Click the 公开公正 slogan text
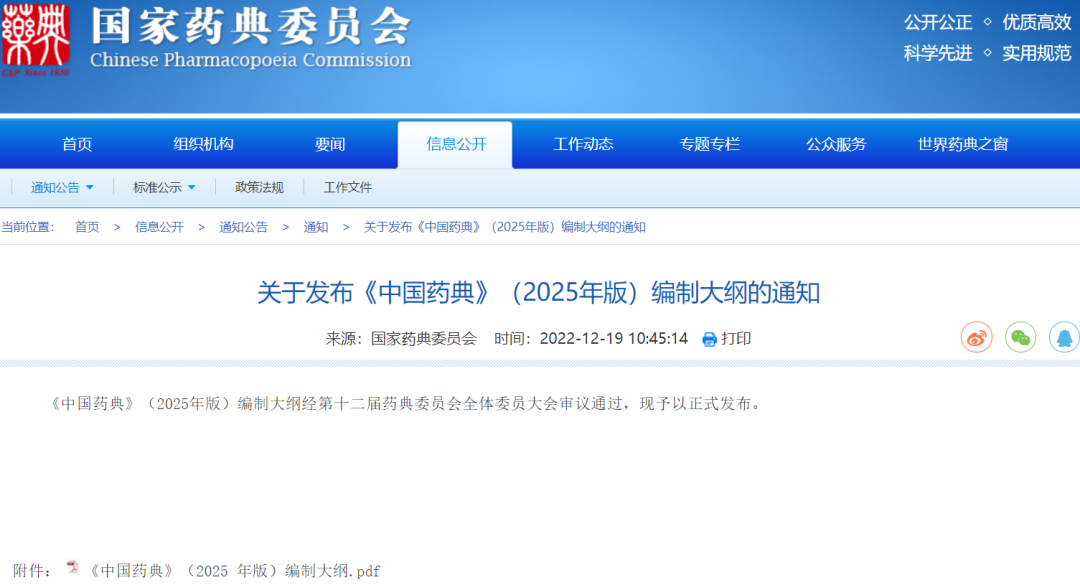 click(x=937, y=23)
